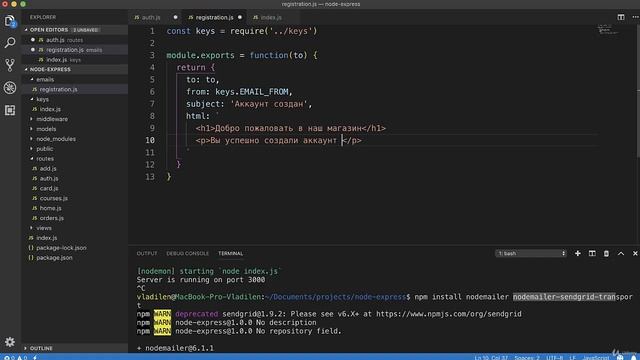The width and height of the screenshot is (640, 360).
Task: Split the editor to the right
Action: [621, 17]
